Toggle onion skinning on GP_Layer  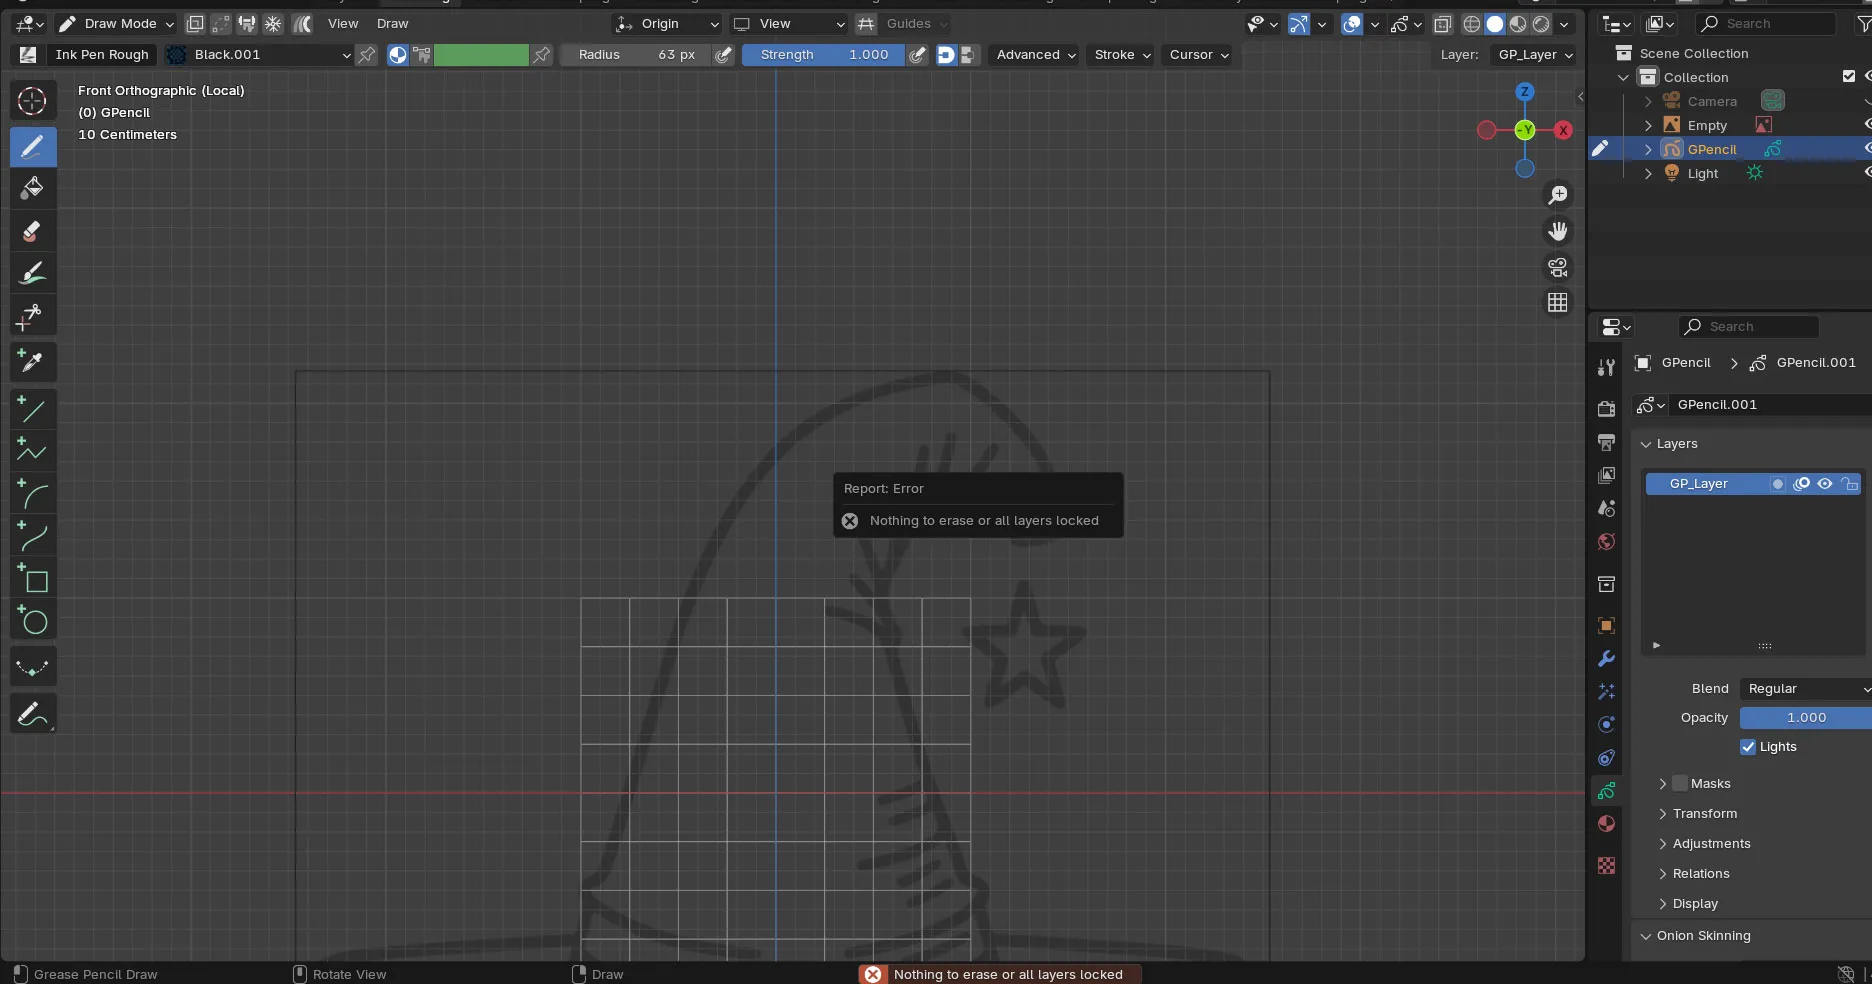pos(1802,484)
